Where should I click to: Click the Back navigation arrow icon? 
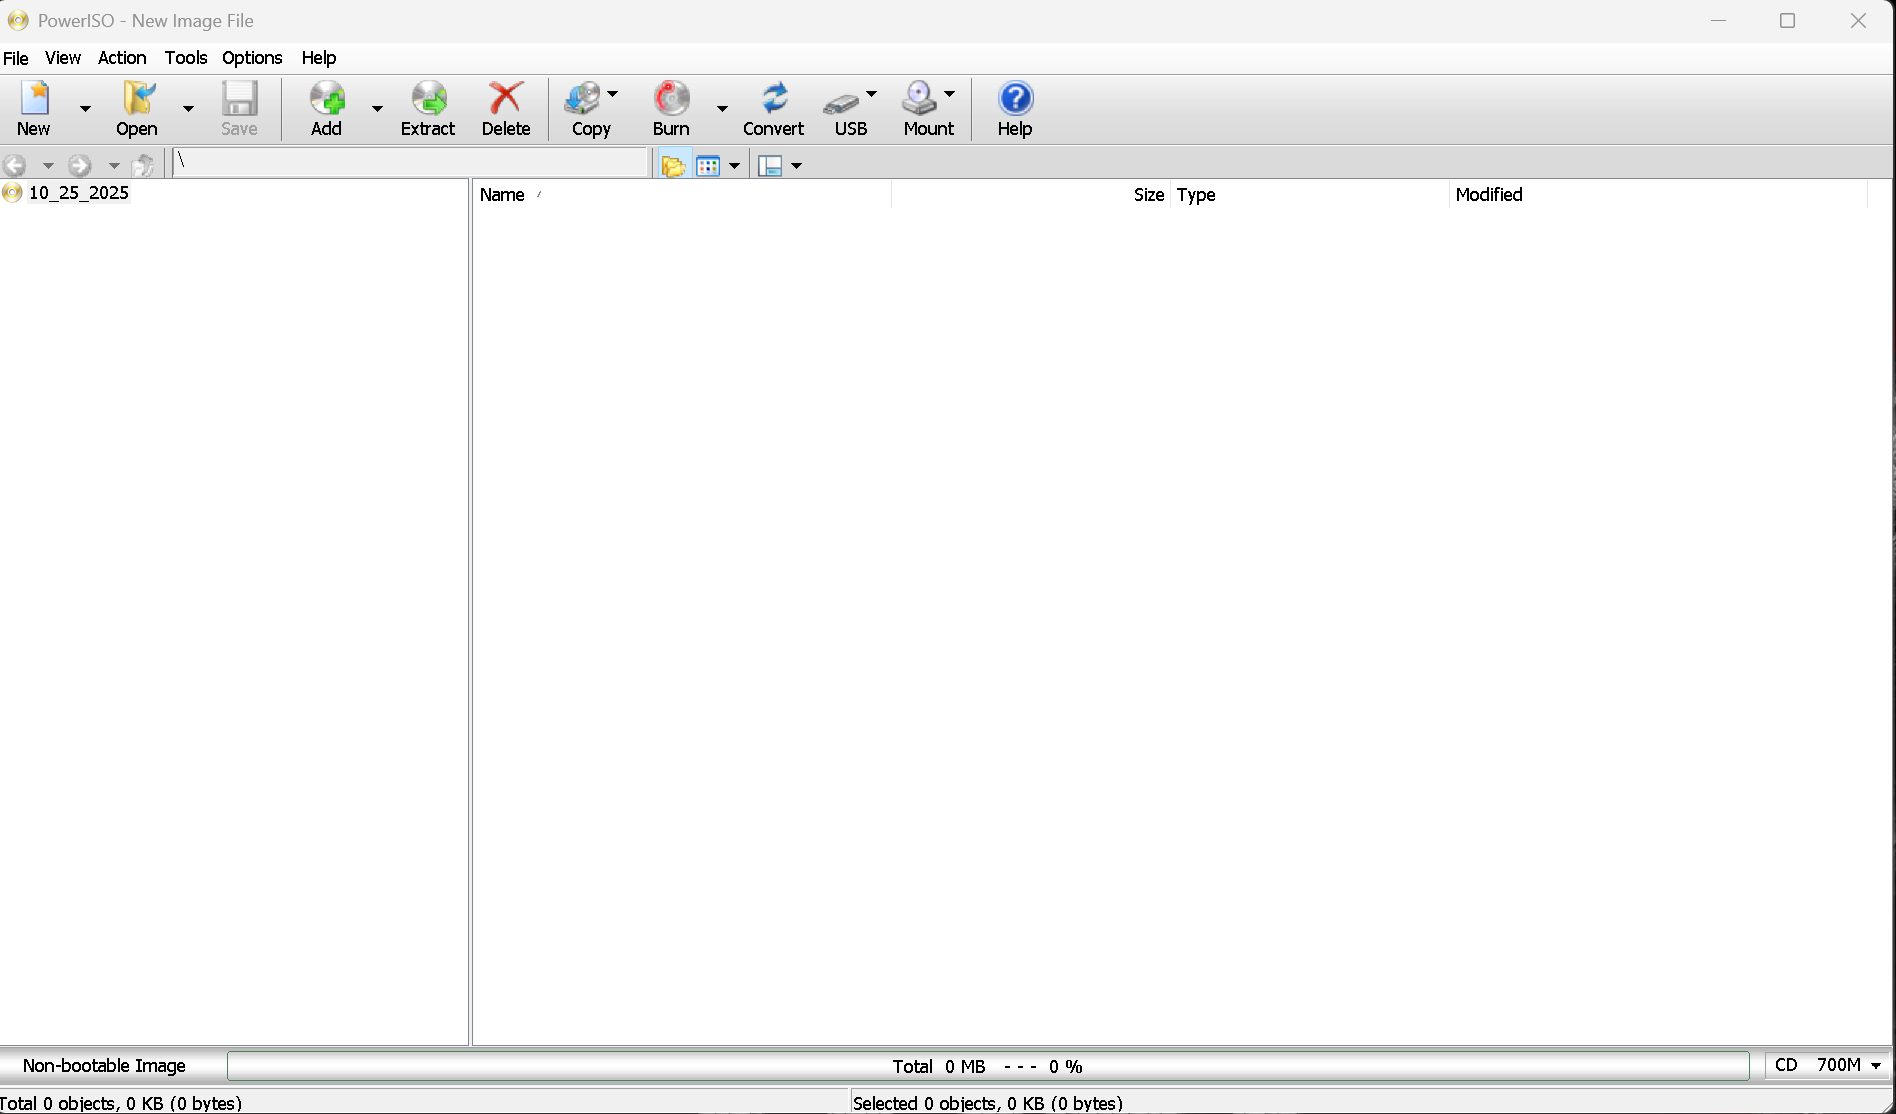15,165
